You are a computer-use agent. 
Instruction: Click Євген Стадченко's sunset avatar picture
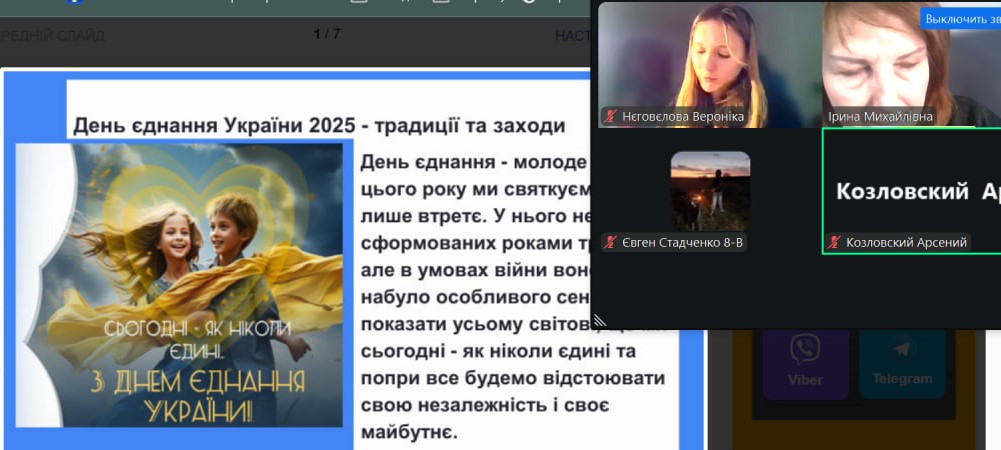click(x=710, y=190)
